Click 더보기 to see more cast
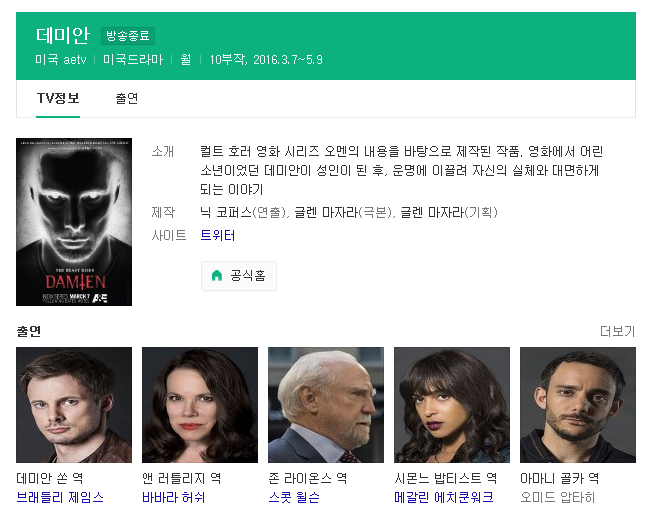 point(617,331)
